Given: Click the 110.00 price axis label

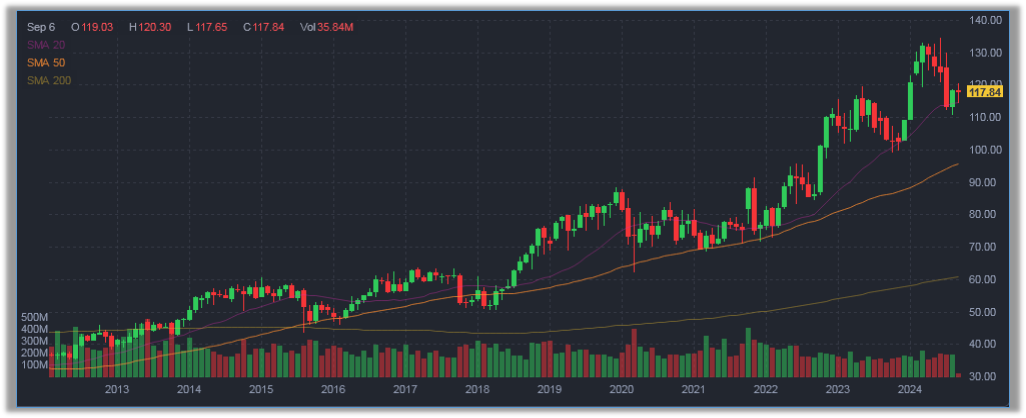Looking at the screenshot, I should point(985,117).
